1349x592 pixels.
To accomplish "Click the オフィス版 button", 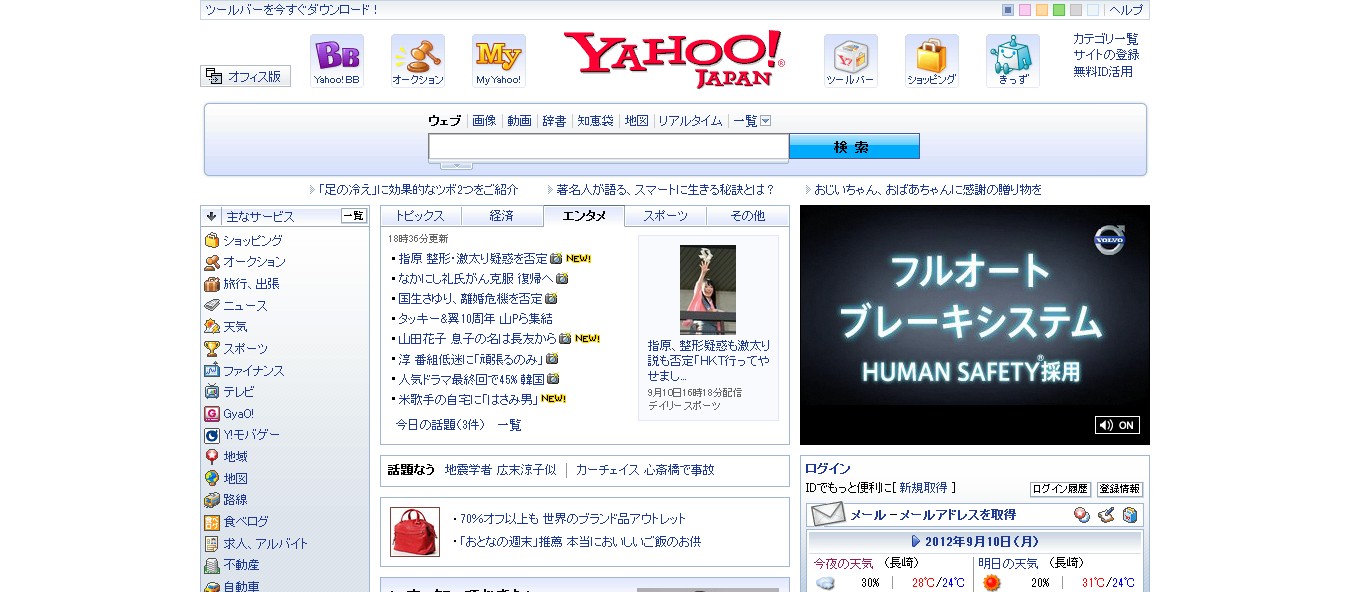I will [245, 76].
